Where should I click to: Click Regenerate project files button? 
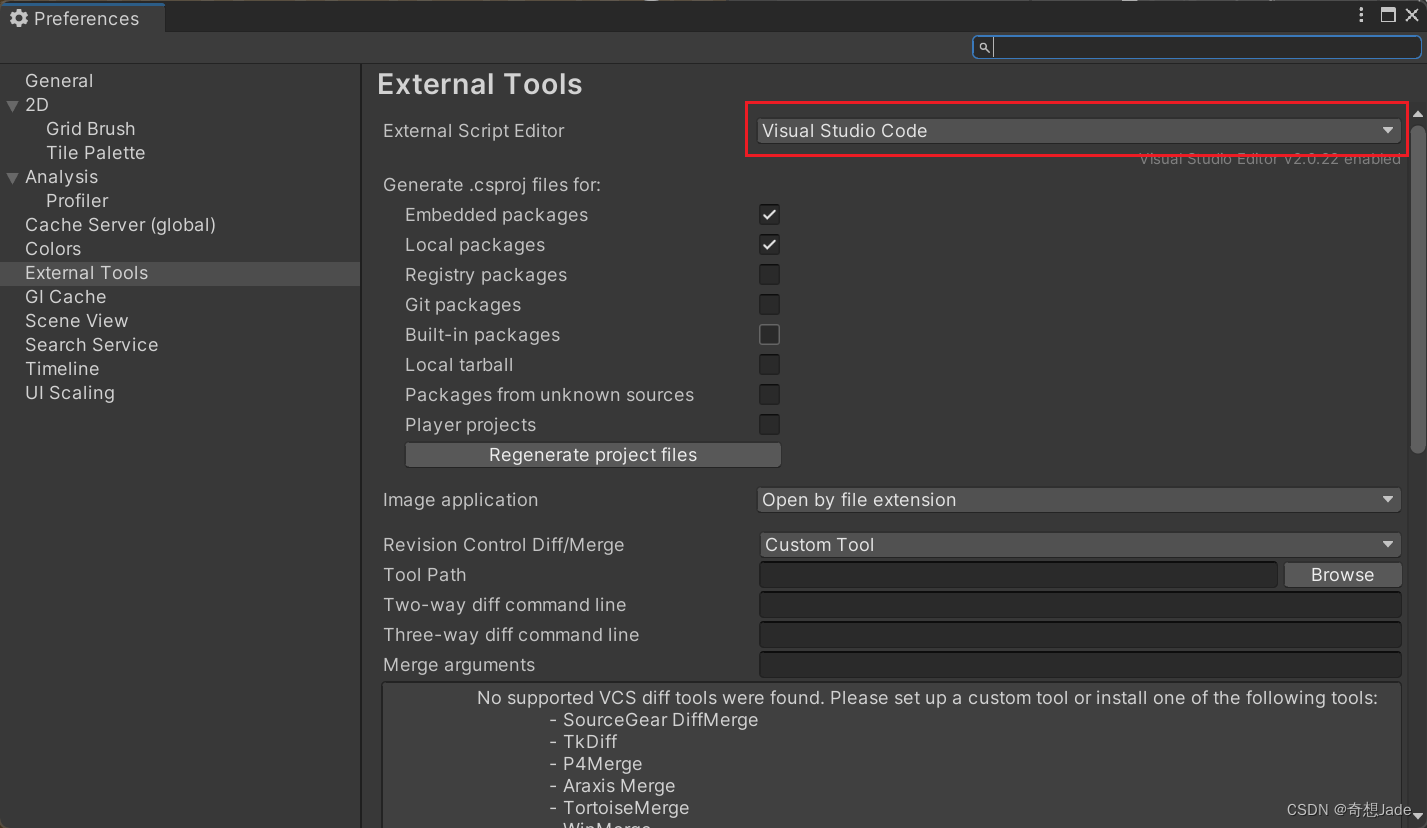593,455
